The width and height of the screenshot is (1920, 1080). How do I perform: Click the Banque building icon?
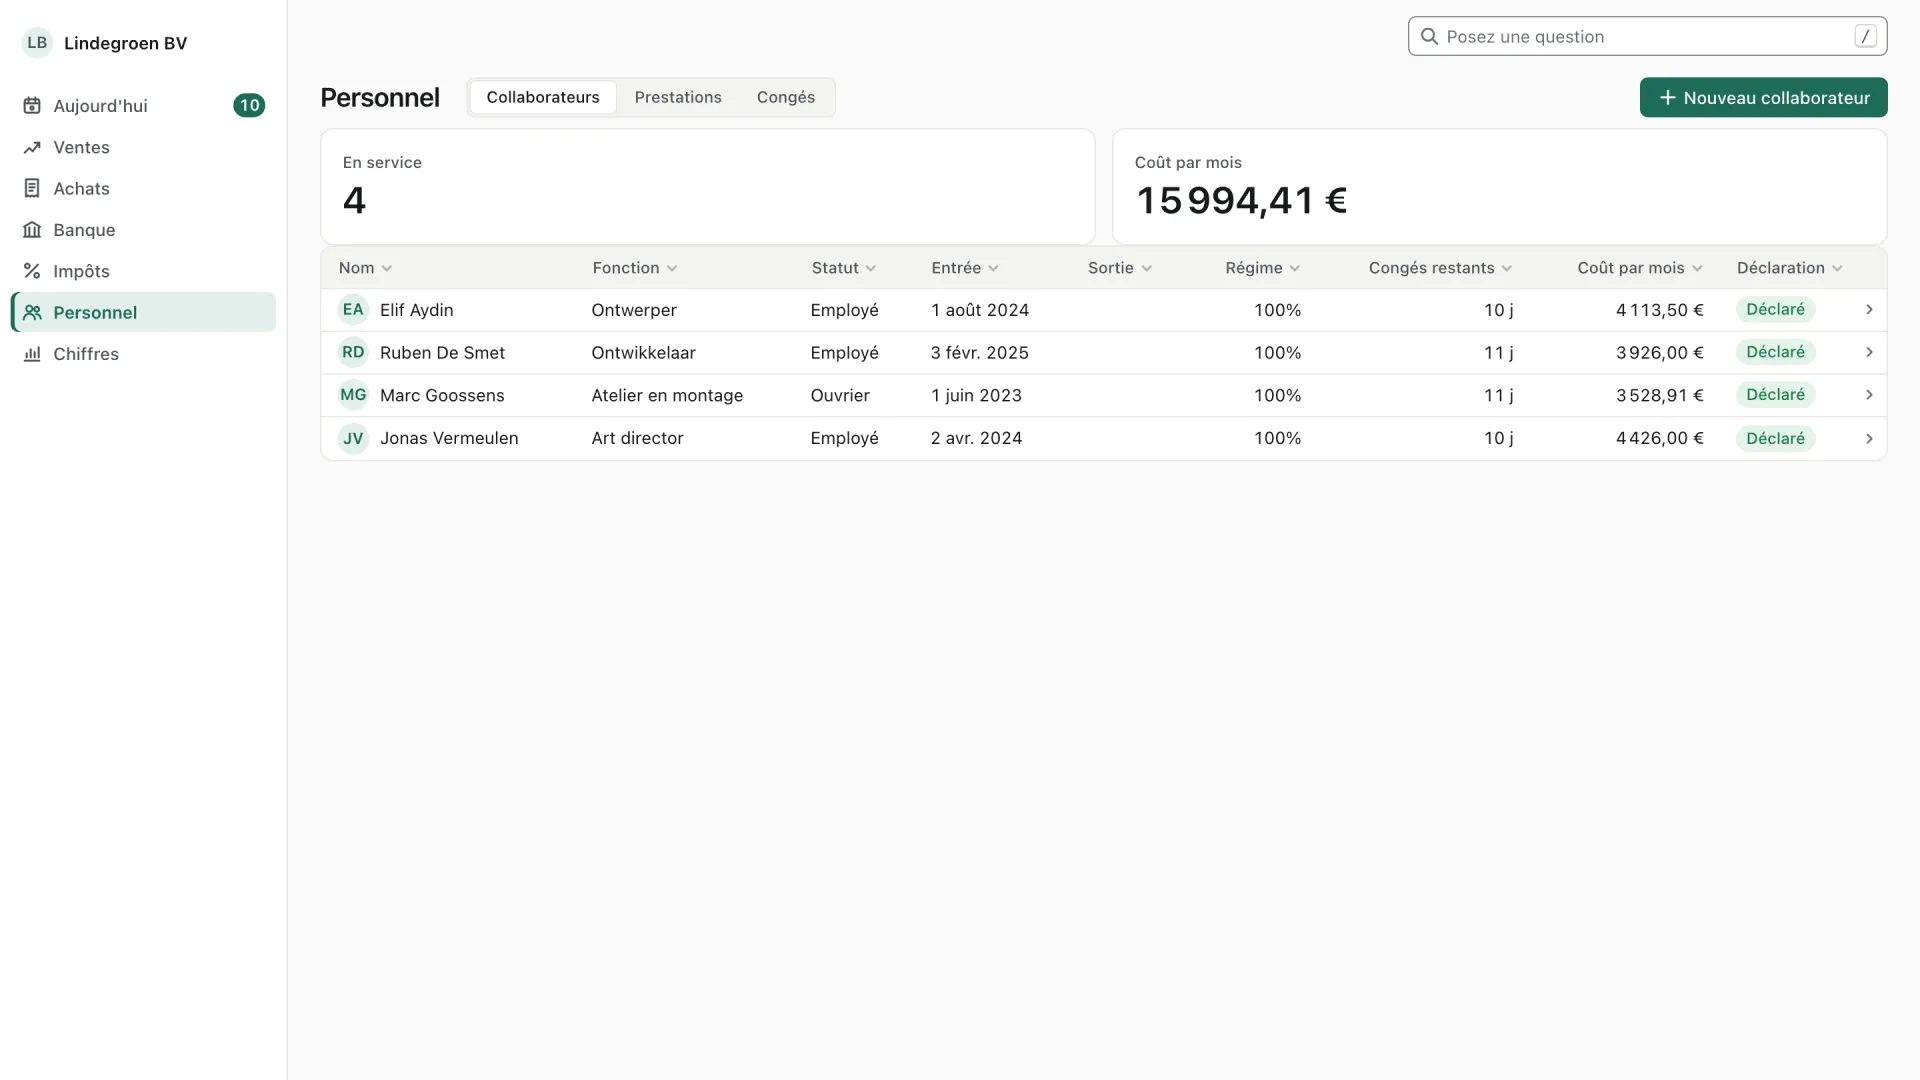32,230
